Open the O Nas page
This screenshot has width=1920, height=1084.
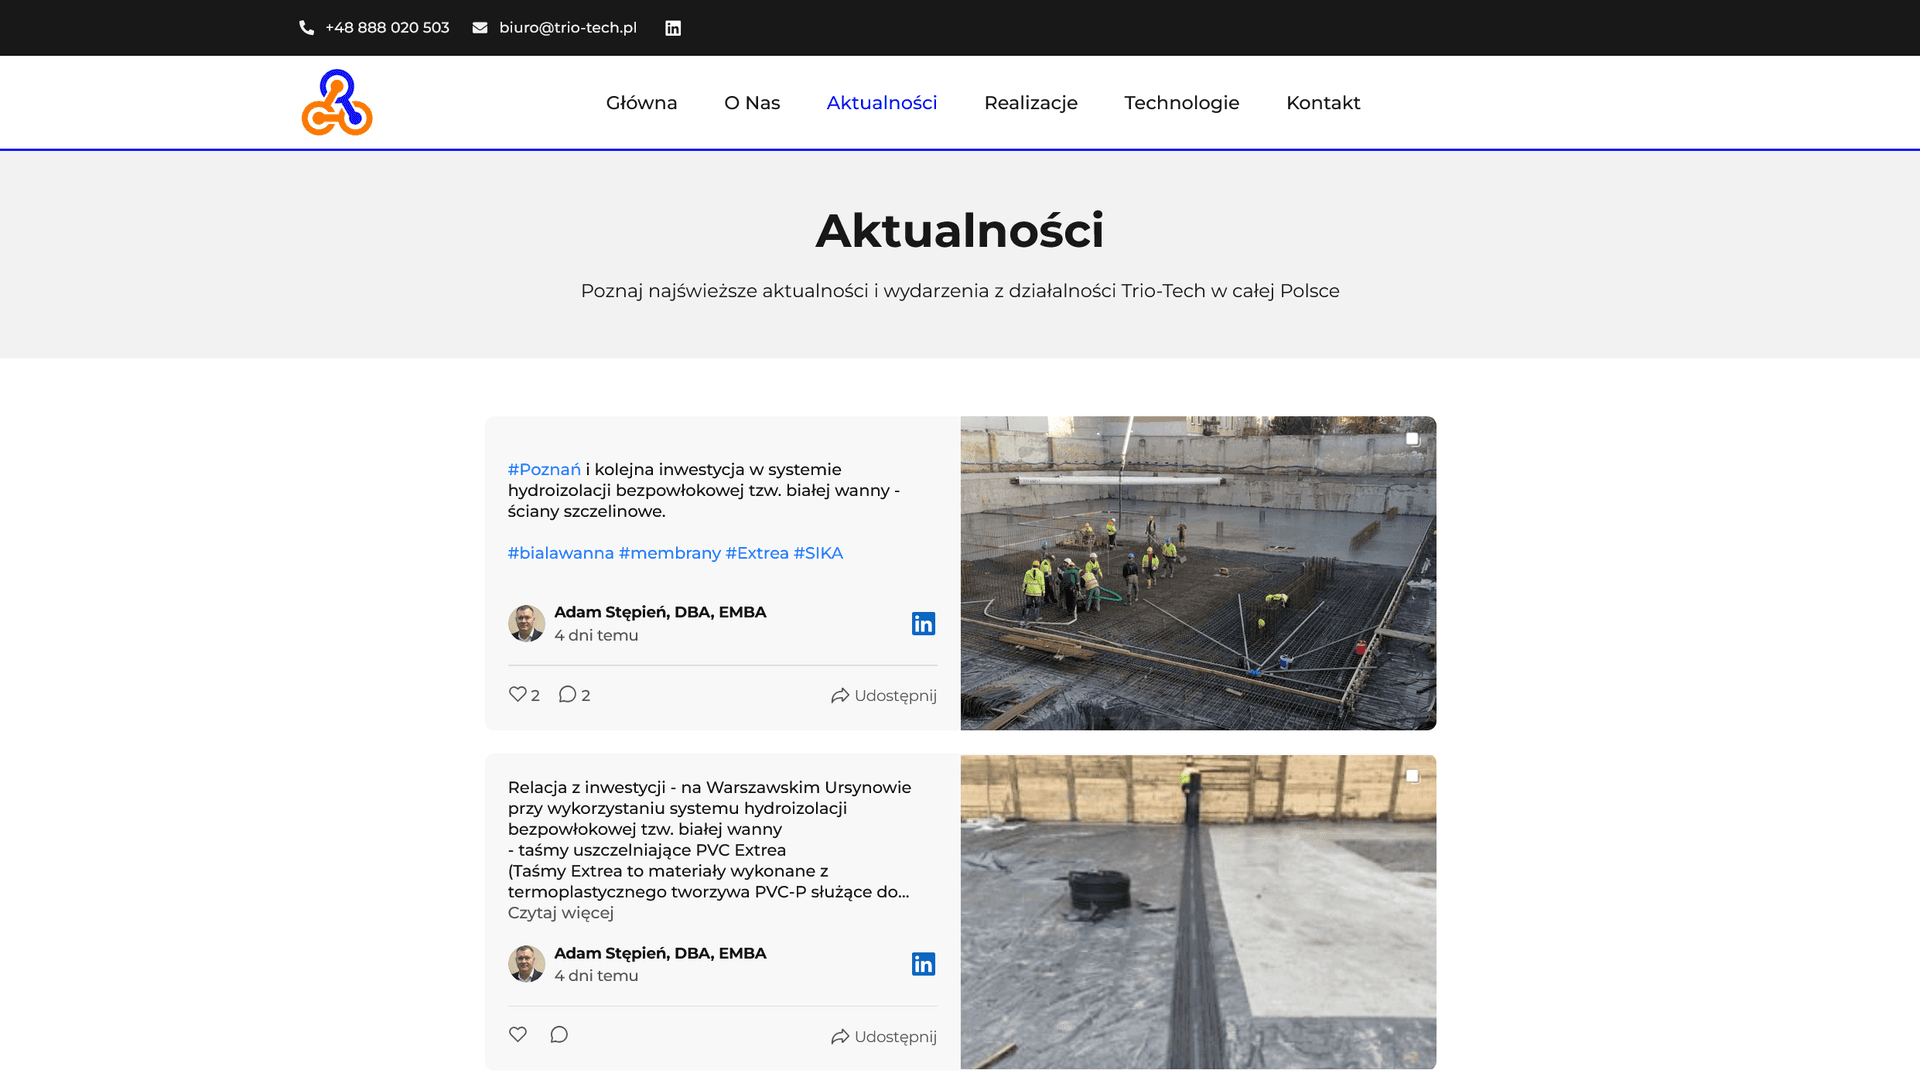click(x=752, y=103)
